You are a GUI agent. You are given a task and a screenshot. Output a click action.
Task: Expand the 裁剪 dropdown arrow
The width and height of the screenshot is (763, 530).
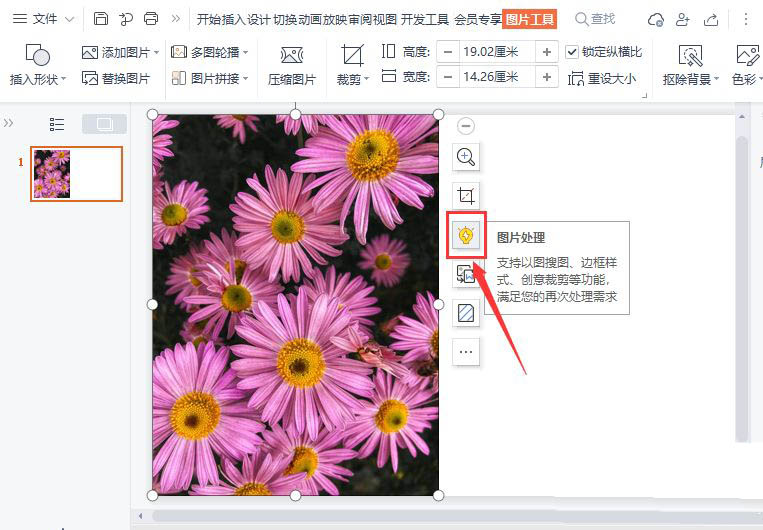click(366, 79)
